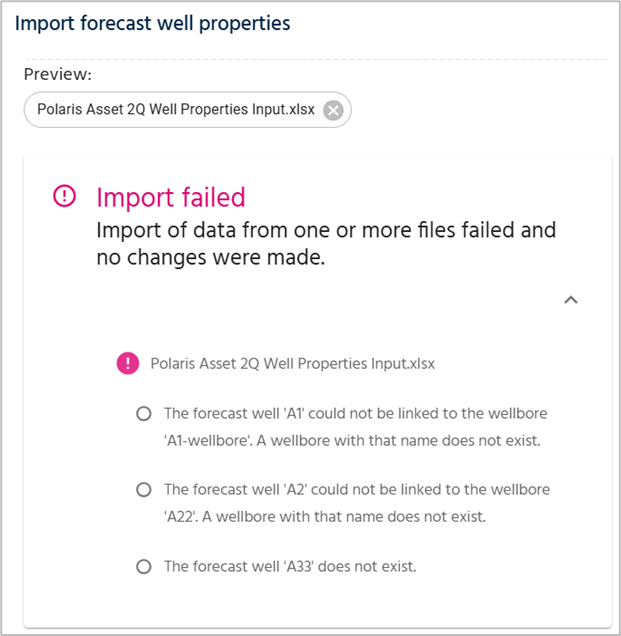Select the circle next to the A2 error
Screen dimensions: 621x636
click(x=144, y=490)
